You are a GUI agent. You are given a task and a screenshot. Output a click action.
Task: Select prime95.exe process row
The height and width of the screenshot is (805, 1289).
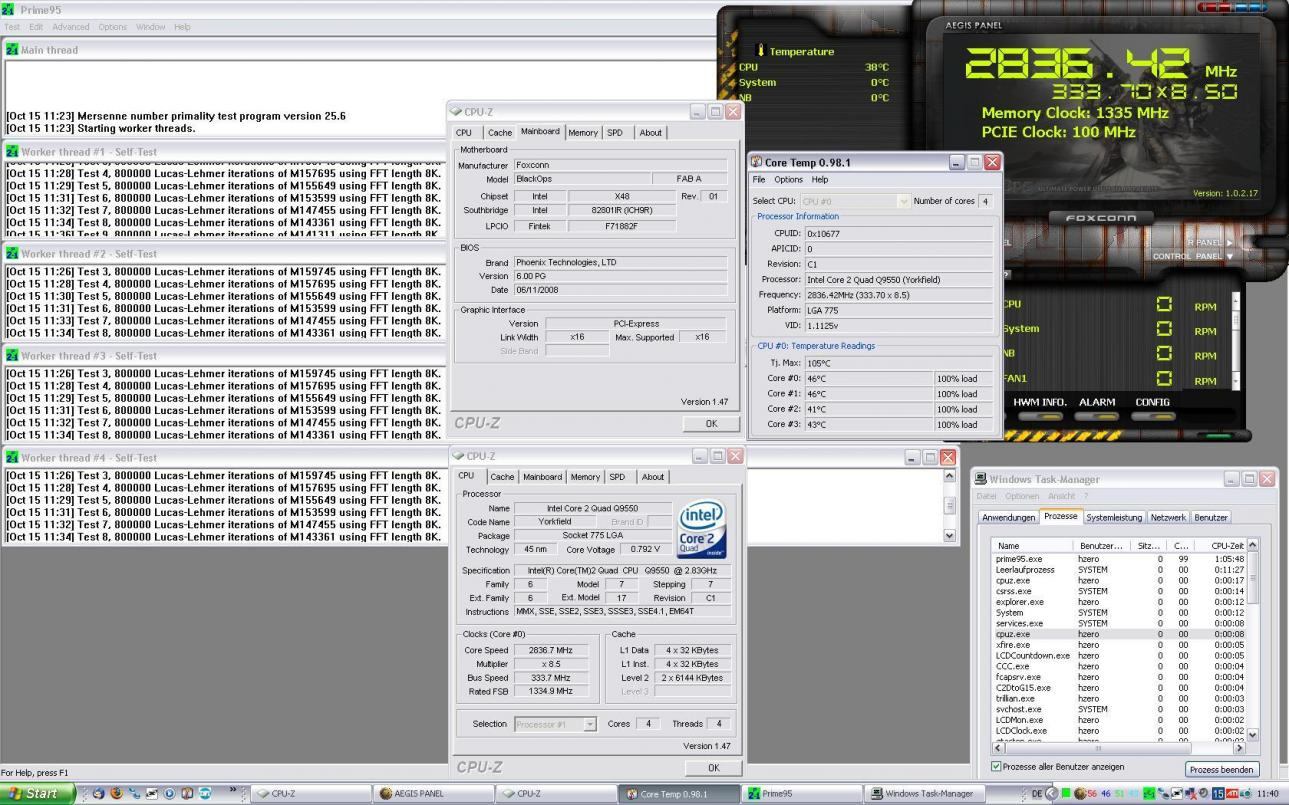(x=1118, y=559)
